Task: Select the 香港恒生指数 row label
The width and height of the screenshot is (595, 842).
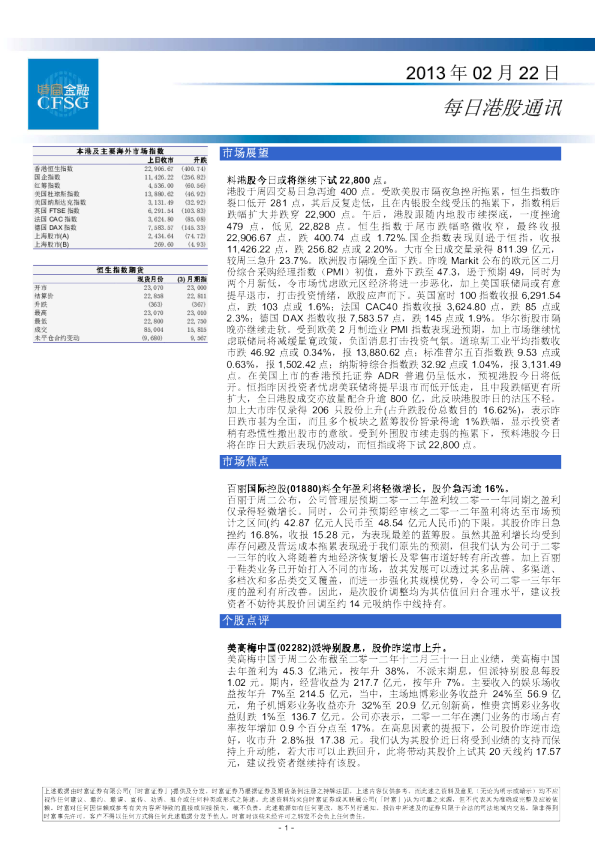Action: [x=54, y=169]
